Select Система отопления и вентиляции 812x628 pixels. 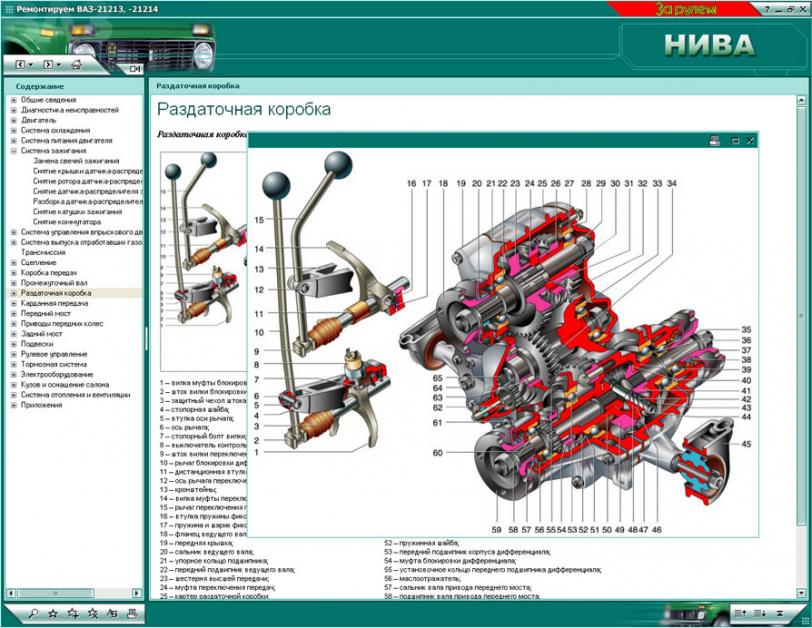(x=76, y=395)
